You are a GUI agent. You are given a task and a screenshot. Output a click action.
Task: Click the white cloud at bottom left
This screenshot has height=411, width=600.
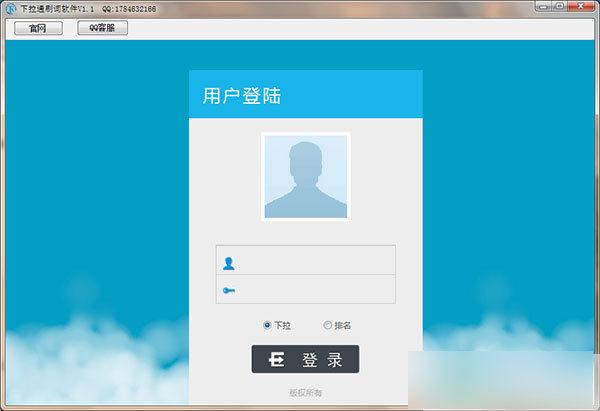click(x=80, y=370)
